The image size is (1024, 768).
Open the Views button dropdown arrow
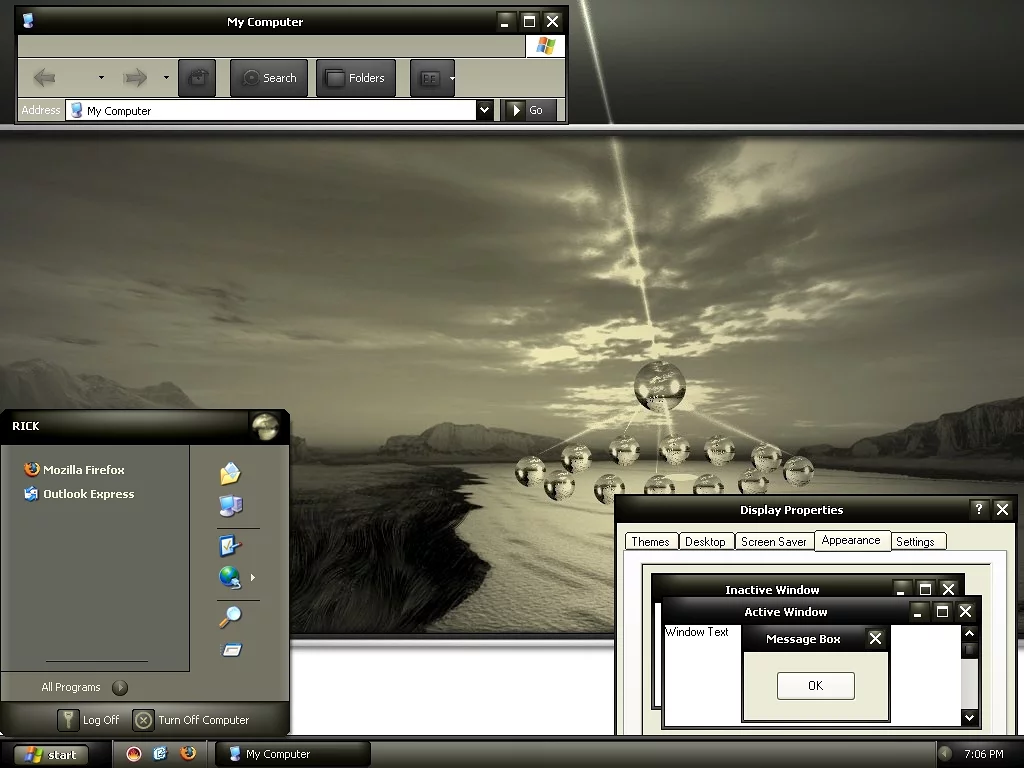(452, 78)
